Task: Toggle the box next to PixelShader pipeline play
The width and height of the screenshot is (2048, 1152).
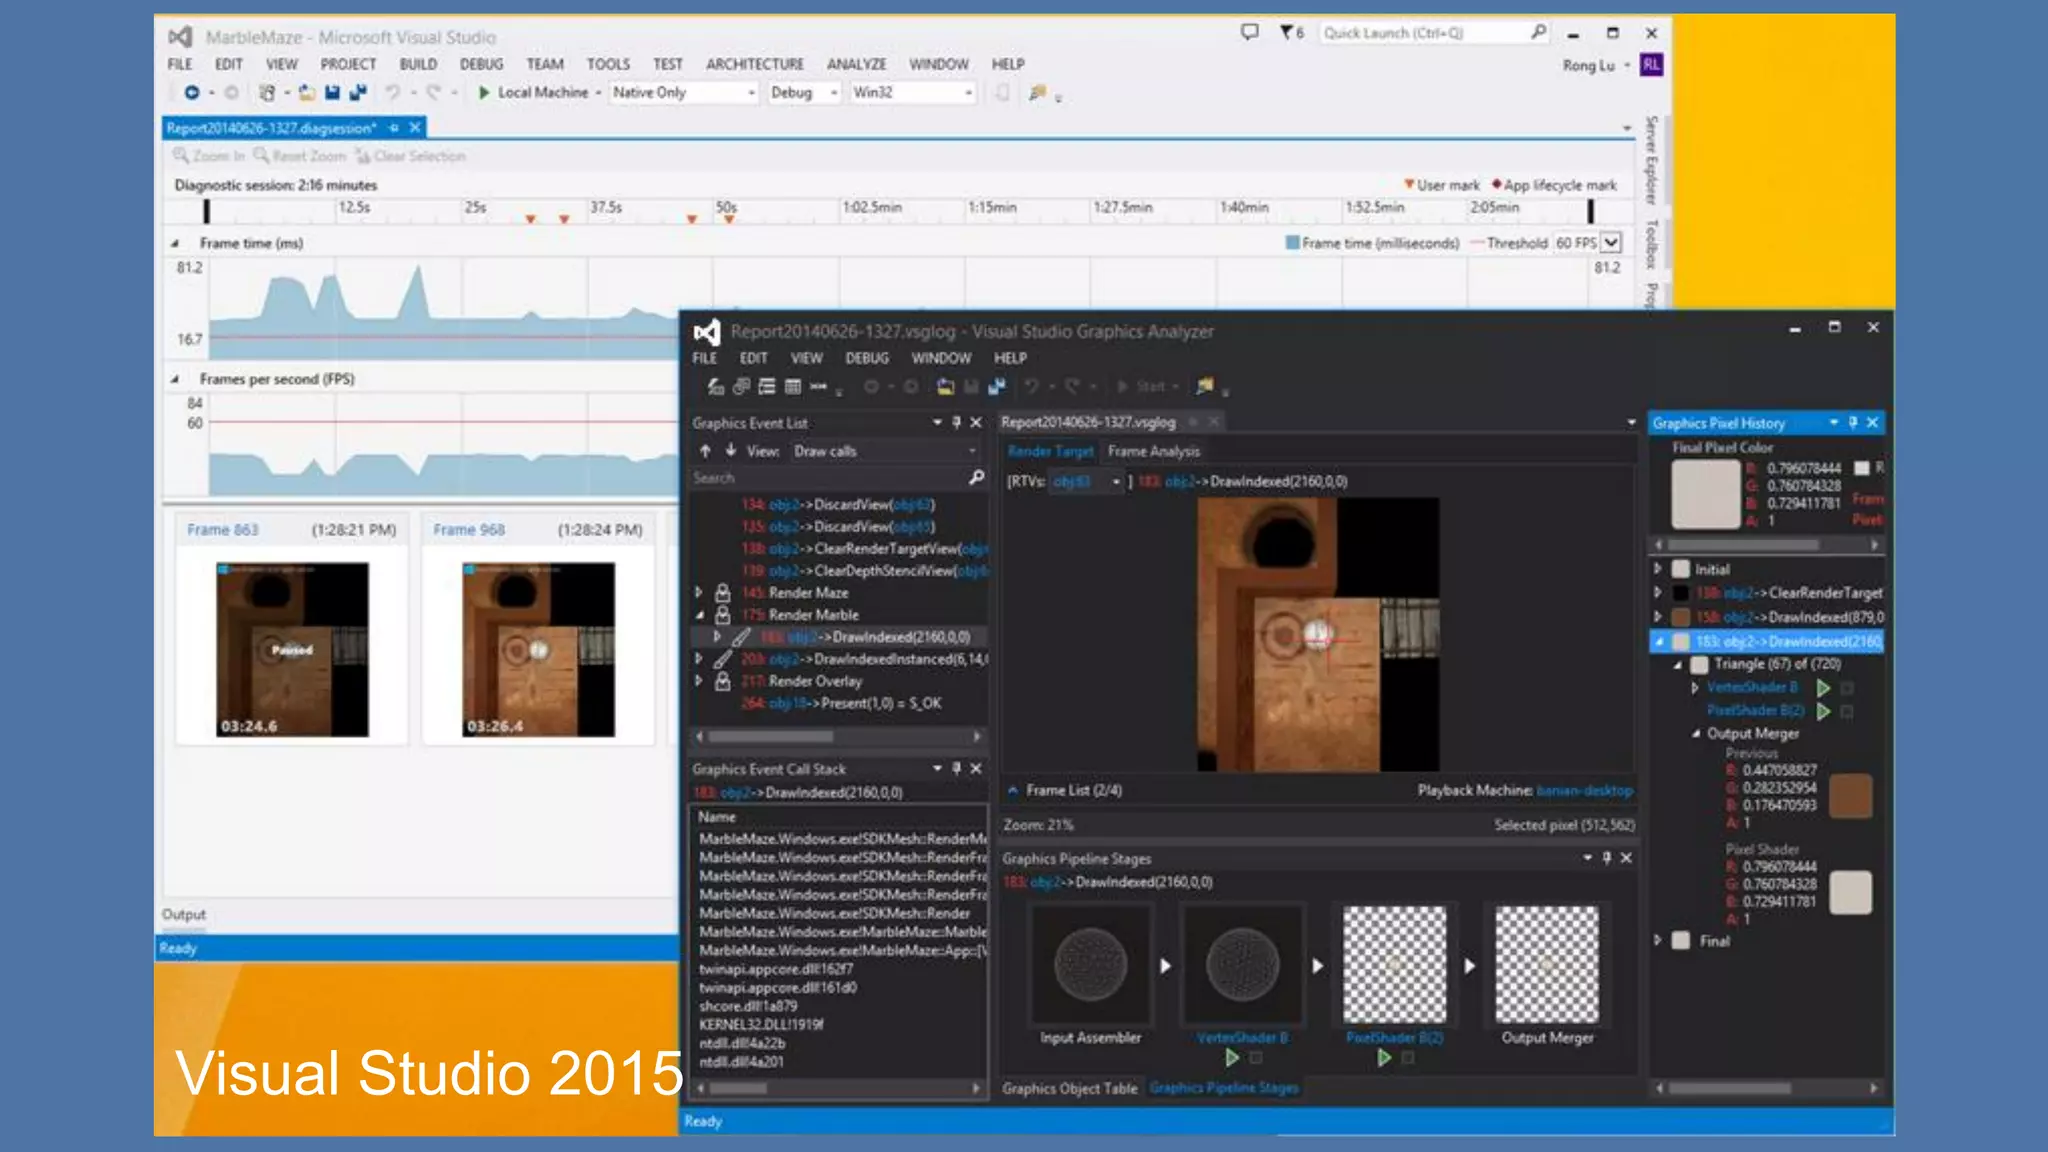Action: click(1409, 1058)
